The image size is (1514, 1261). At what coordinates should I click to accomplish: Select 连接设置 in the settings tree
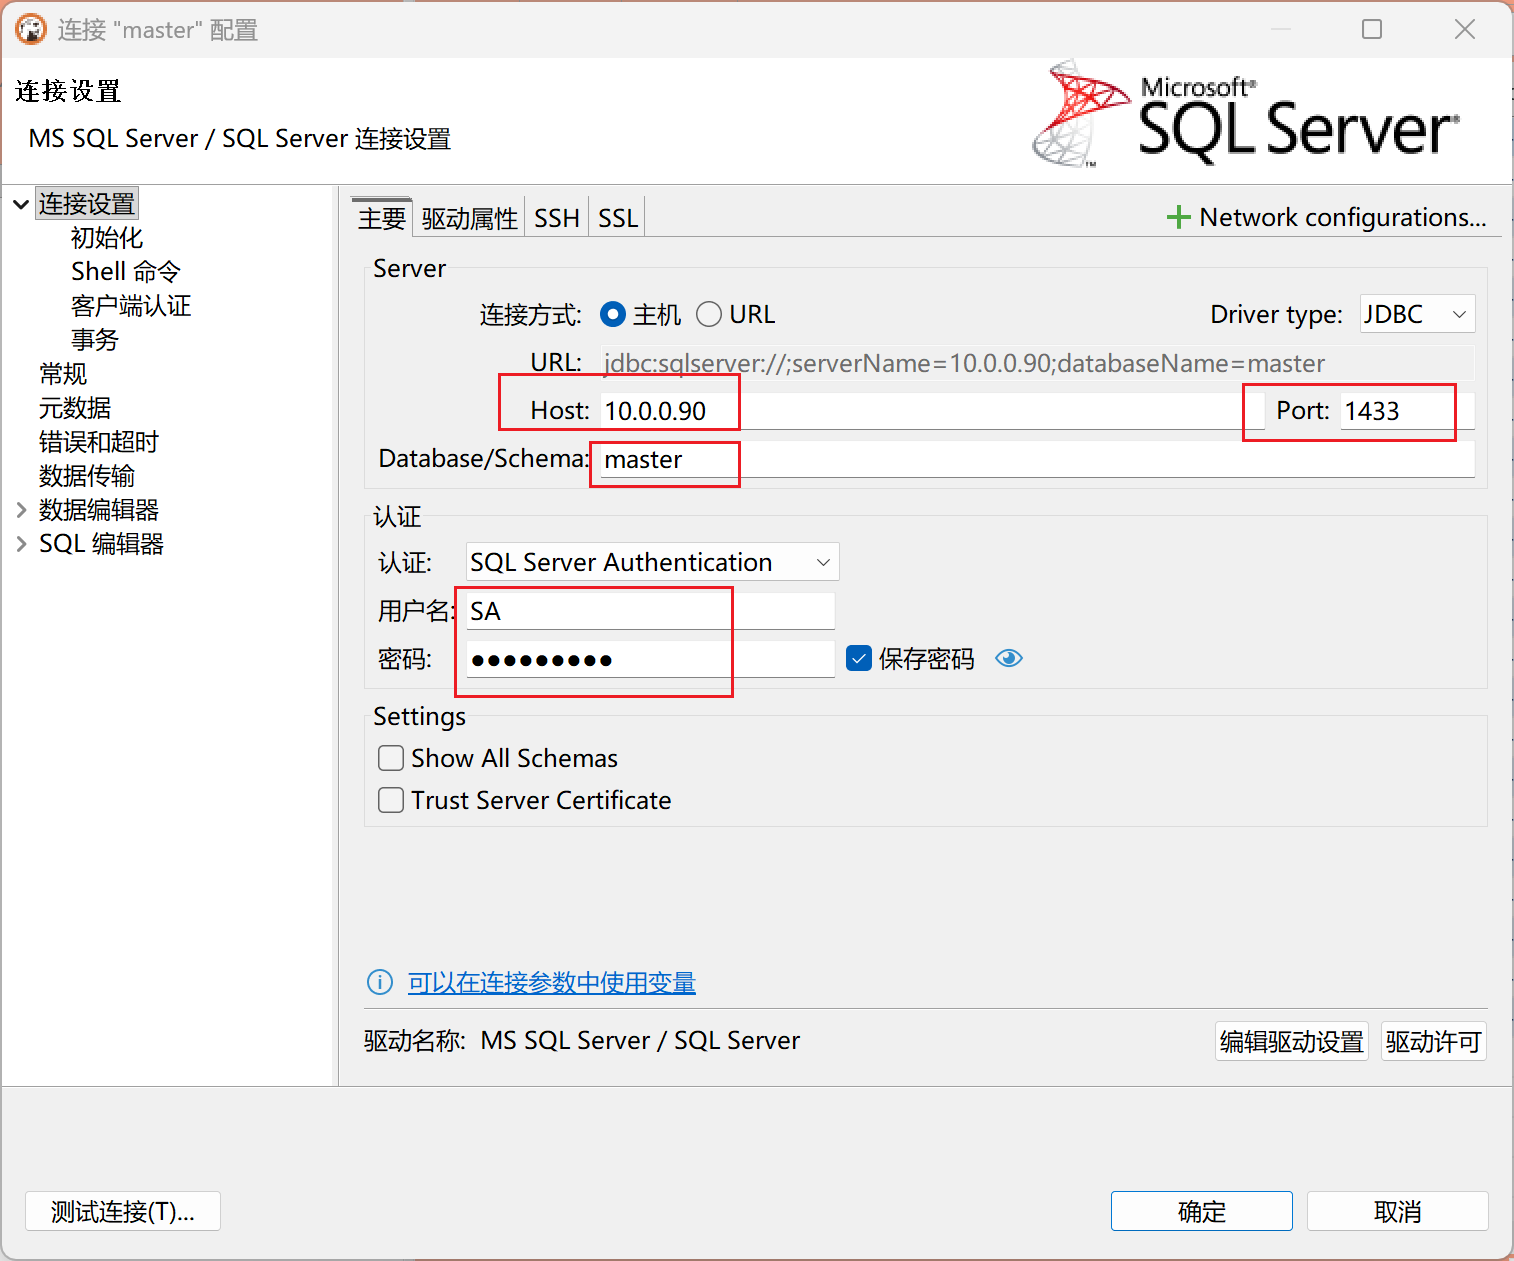pyautogui.click(x=87, y=204)
